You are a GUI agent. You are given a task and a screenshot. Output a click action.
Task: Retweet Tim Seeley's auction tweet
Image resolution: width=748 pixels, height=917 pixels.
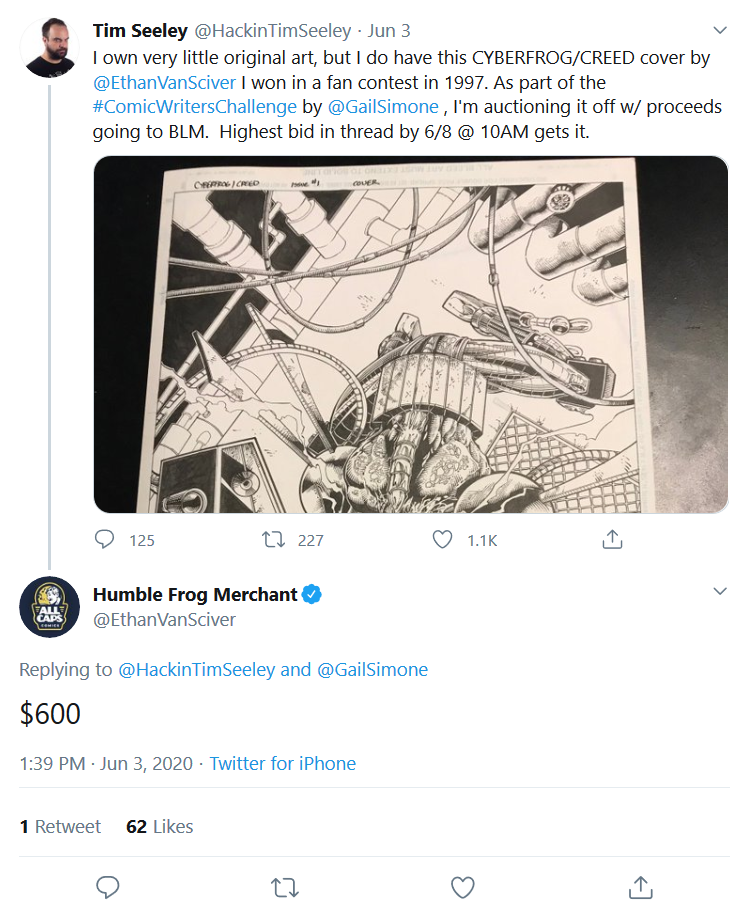pos(273,539)
